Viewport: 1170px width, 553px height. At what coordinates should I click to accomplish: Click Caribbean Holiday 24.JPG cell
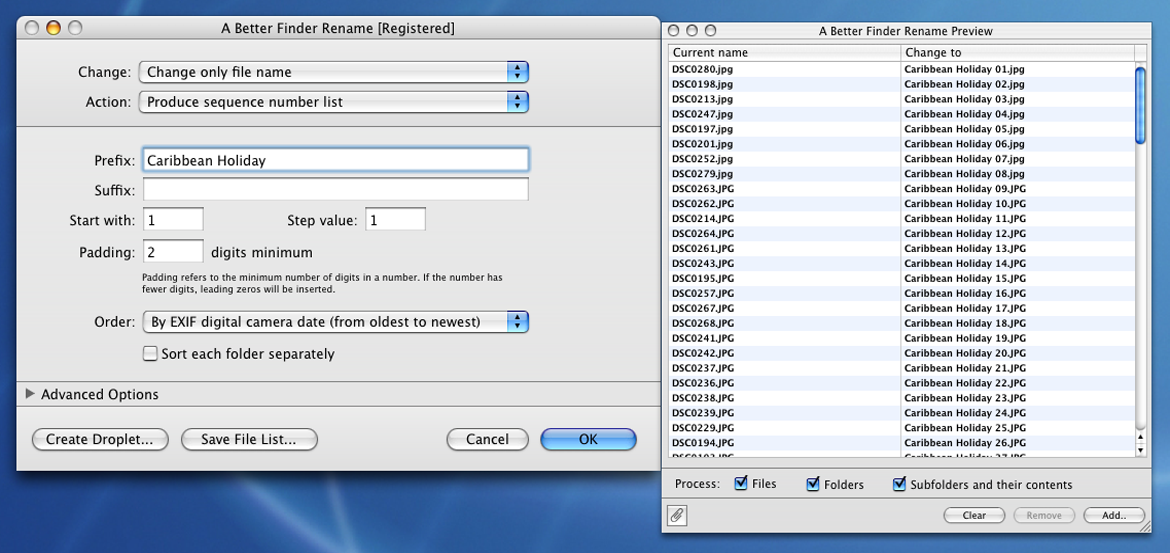pyautogui.click(x=1018, y=413)
